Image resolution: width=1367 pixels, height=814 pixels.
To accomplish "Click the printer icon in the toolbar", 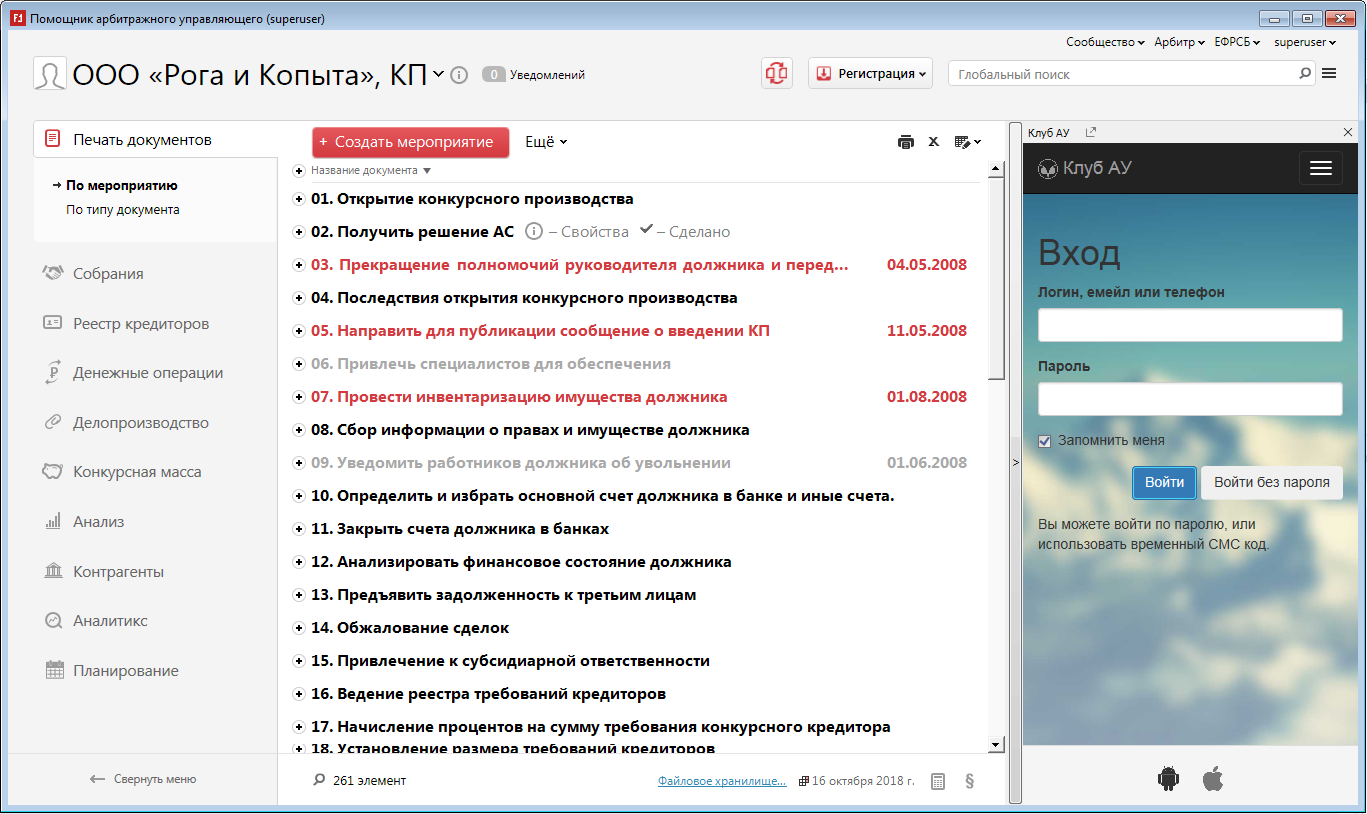I will click(x=906, y=142).
